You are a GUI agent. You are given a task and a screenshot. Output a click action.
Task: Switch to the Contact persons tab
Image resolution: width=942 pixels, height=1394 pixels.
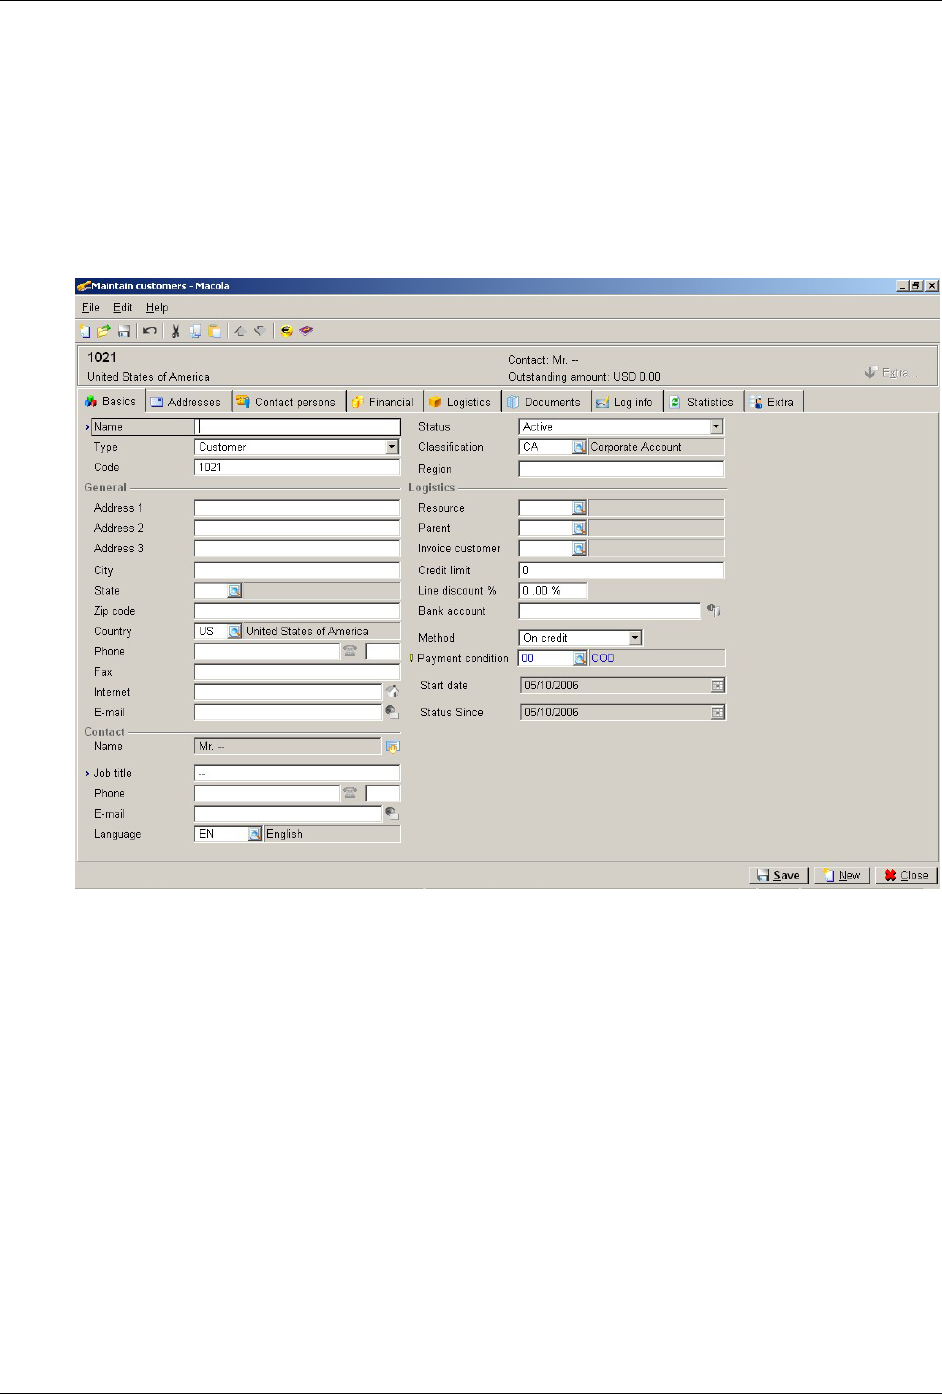coord(287,402)
